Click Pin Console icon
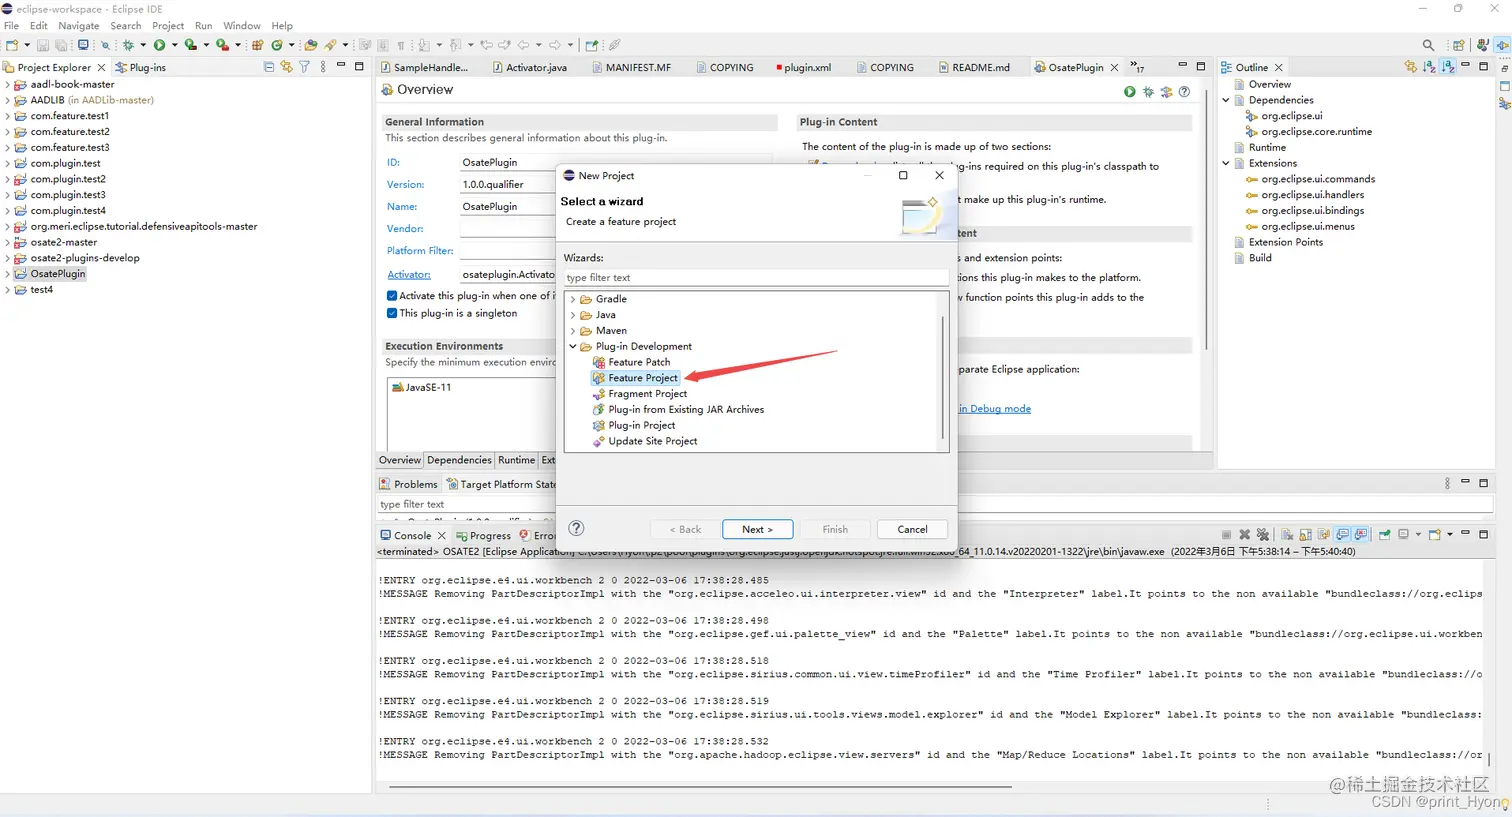Viewport: 1512px width, 817px height. (x=1385, y=535)
